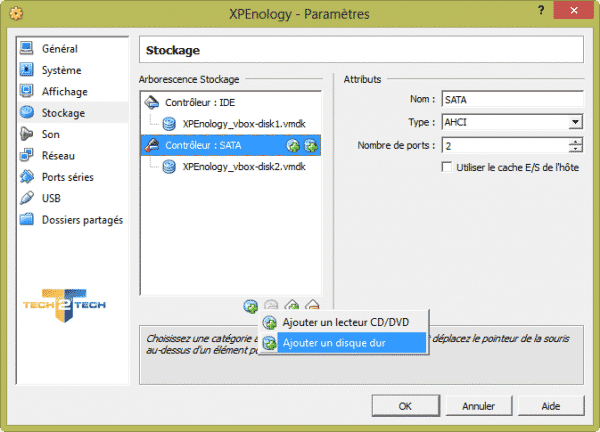Screen dimensions: 600x432
Task: Open the Réseau settings category
Action: 73,156
